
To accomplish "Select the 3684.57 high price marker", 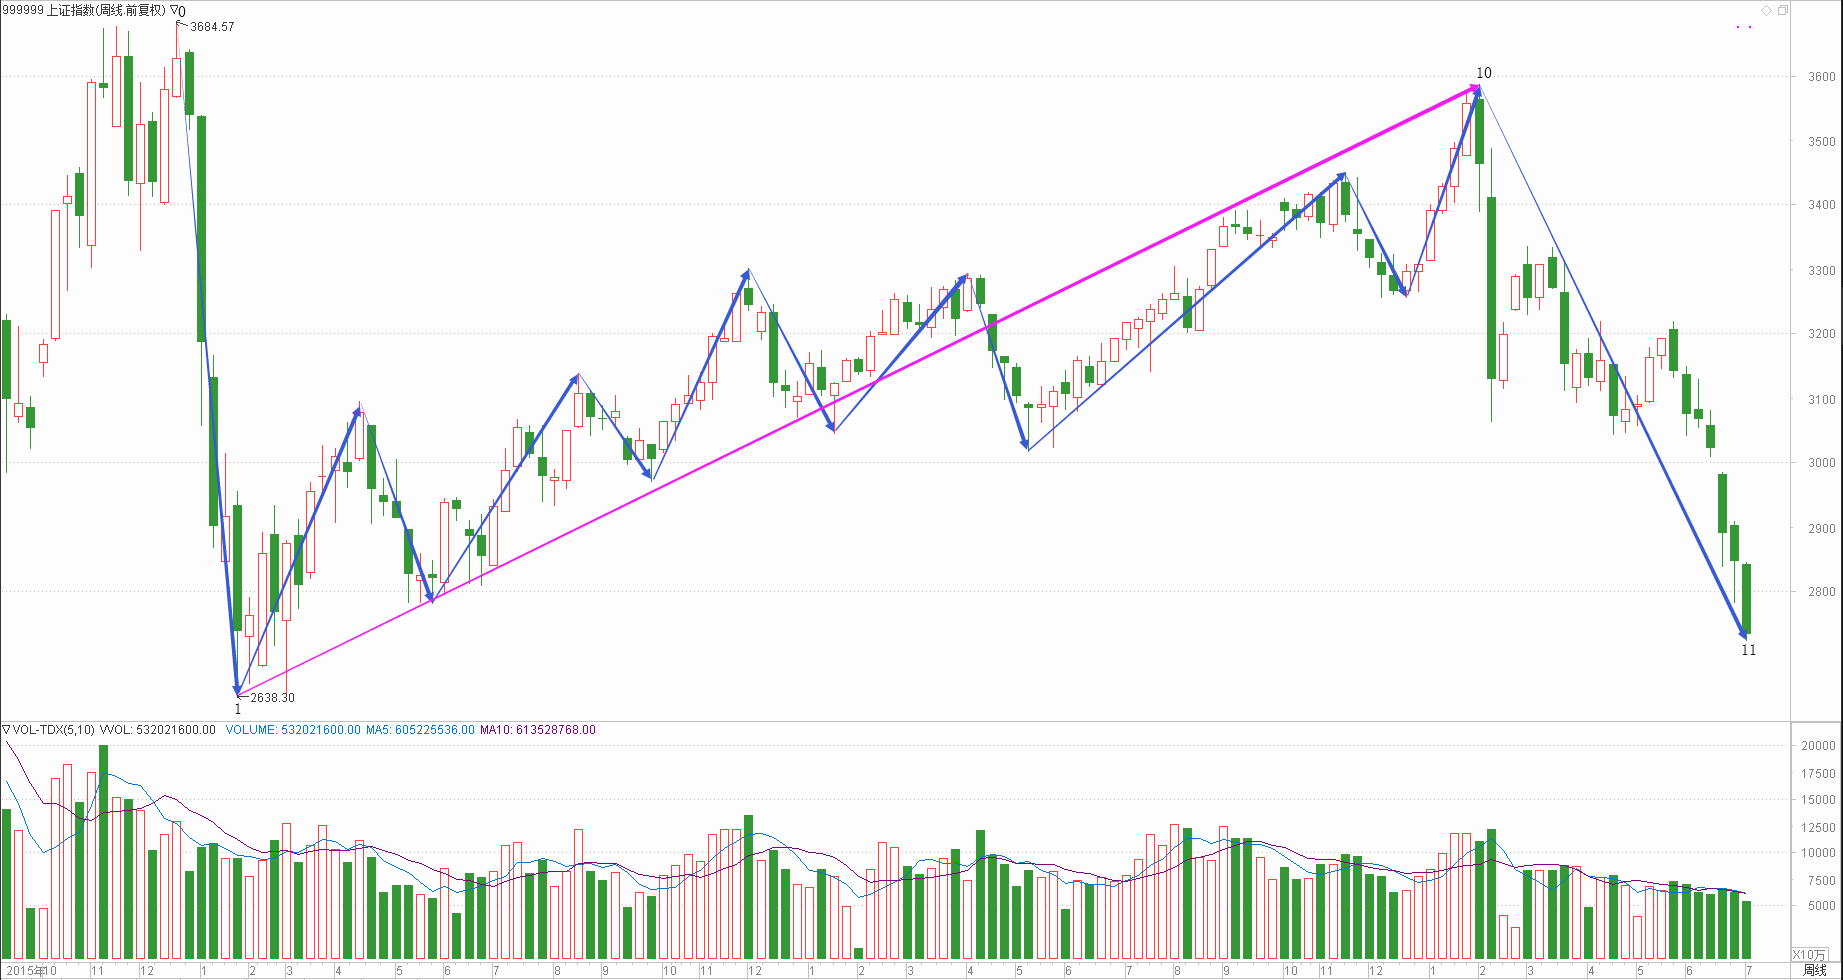I will [x=212, y=27].
